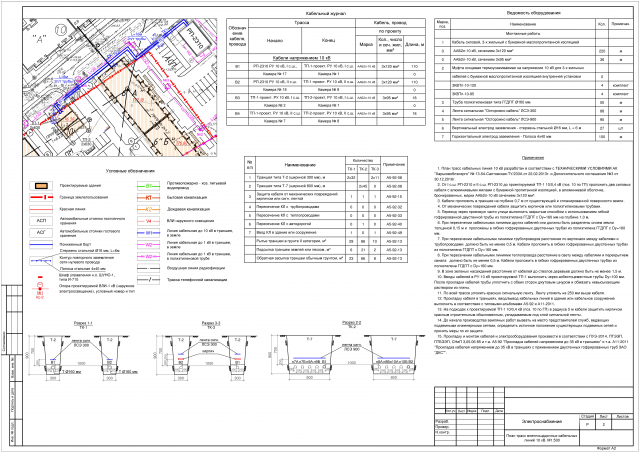The image size is (640, 452).
Task: Select the telephone duct route legend symbol
Action: pos(148,280)
